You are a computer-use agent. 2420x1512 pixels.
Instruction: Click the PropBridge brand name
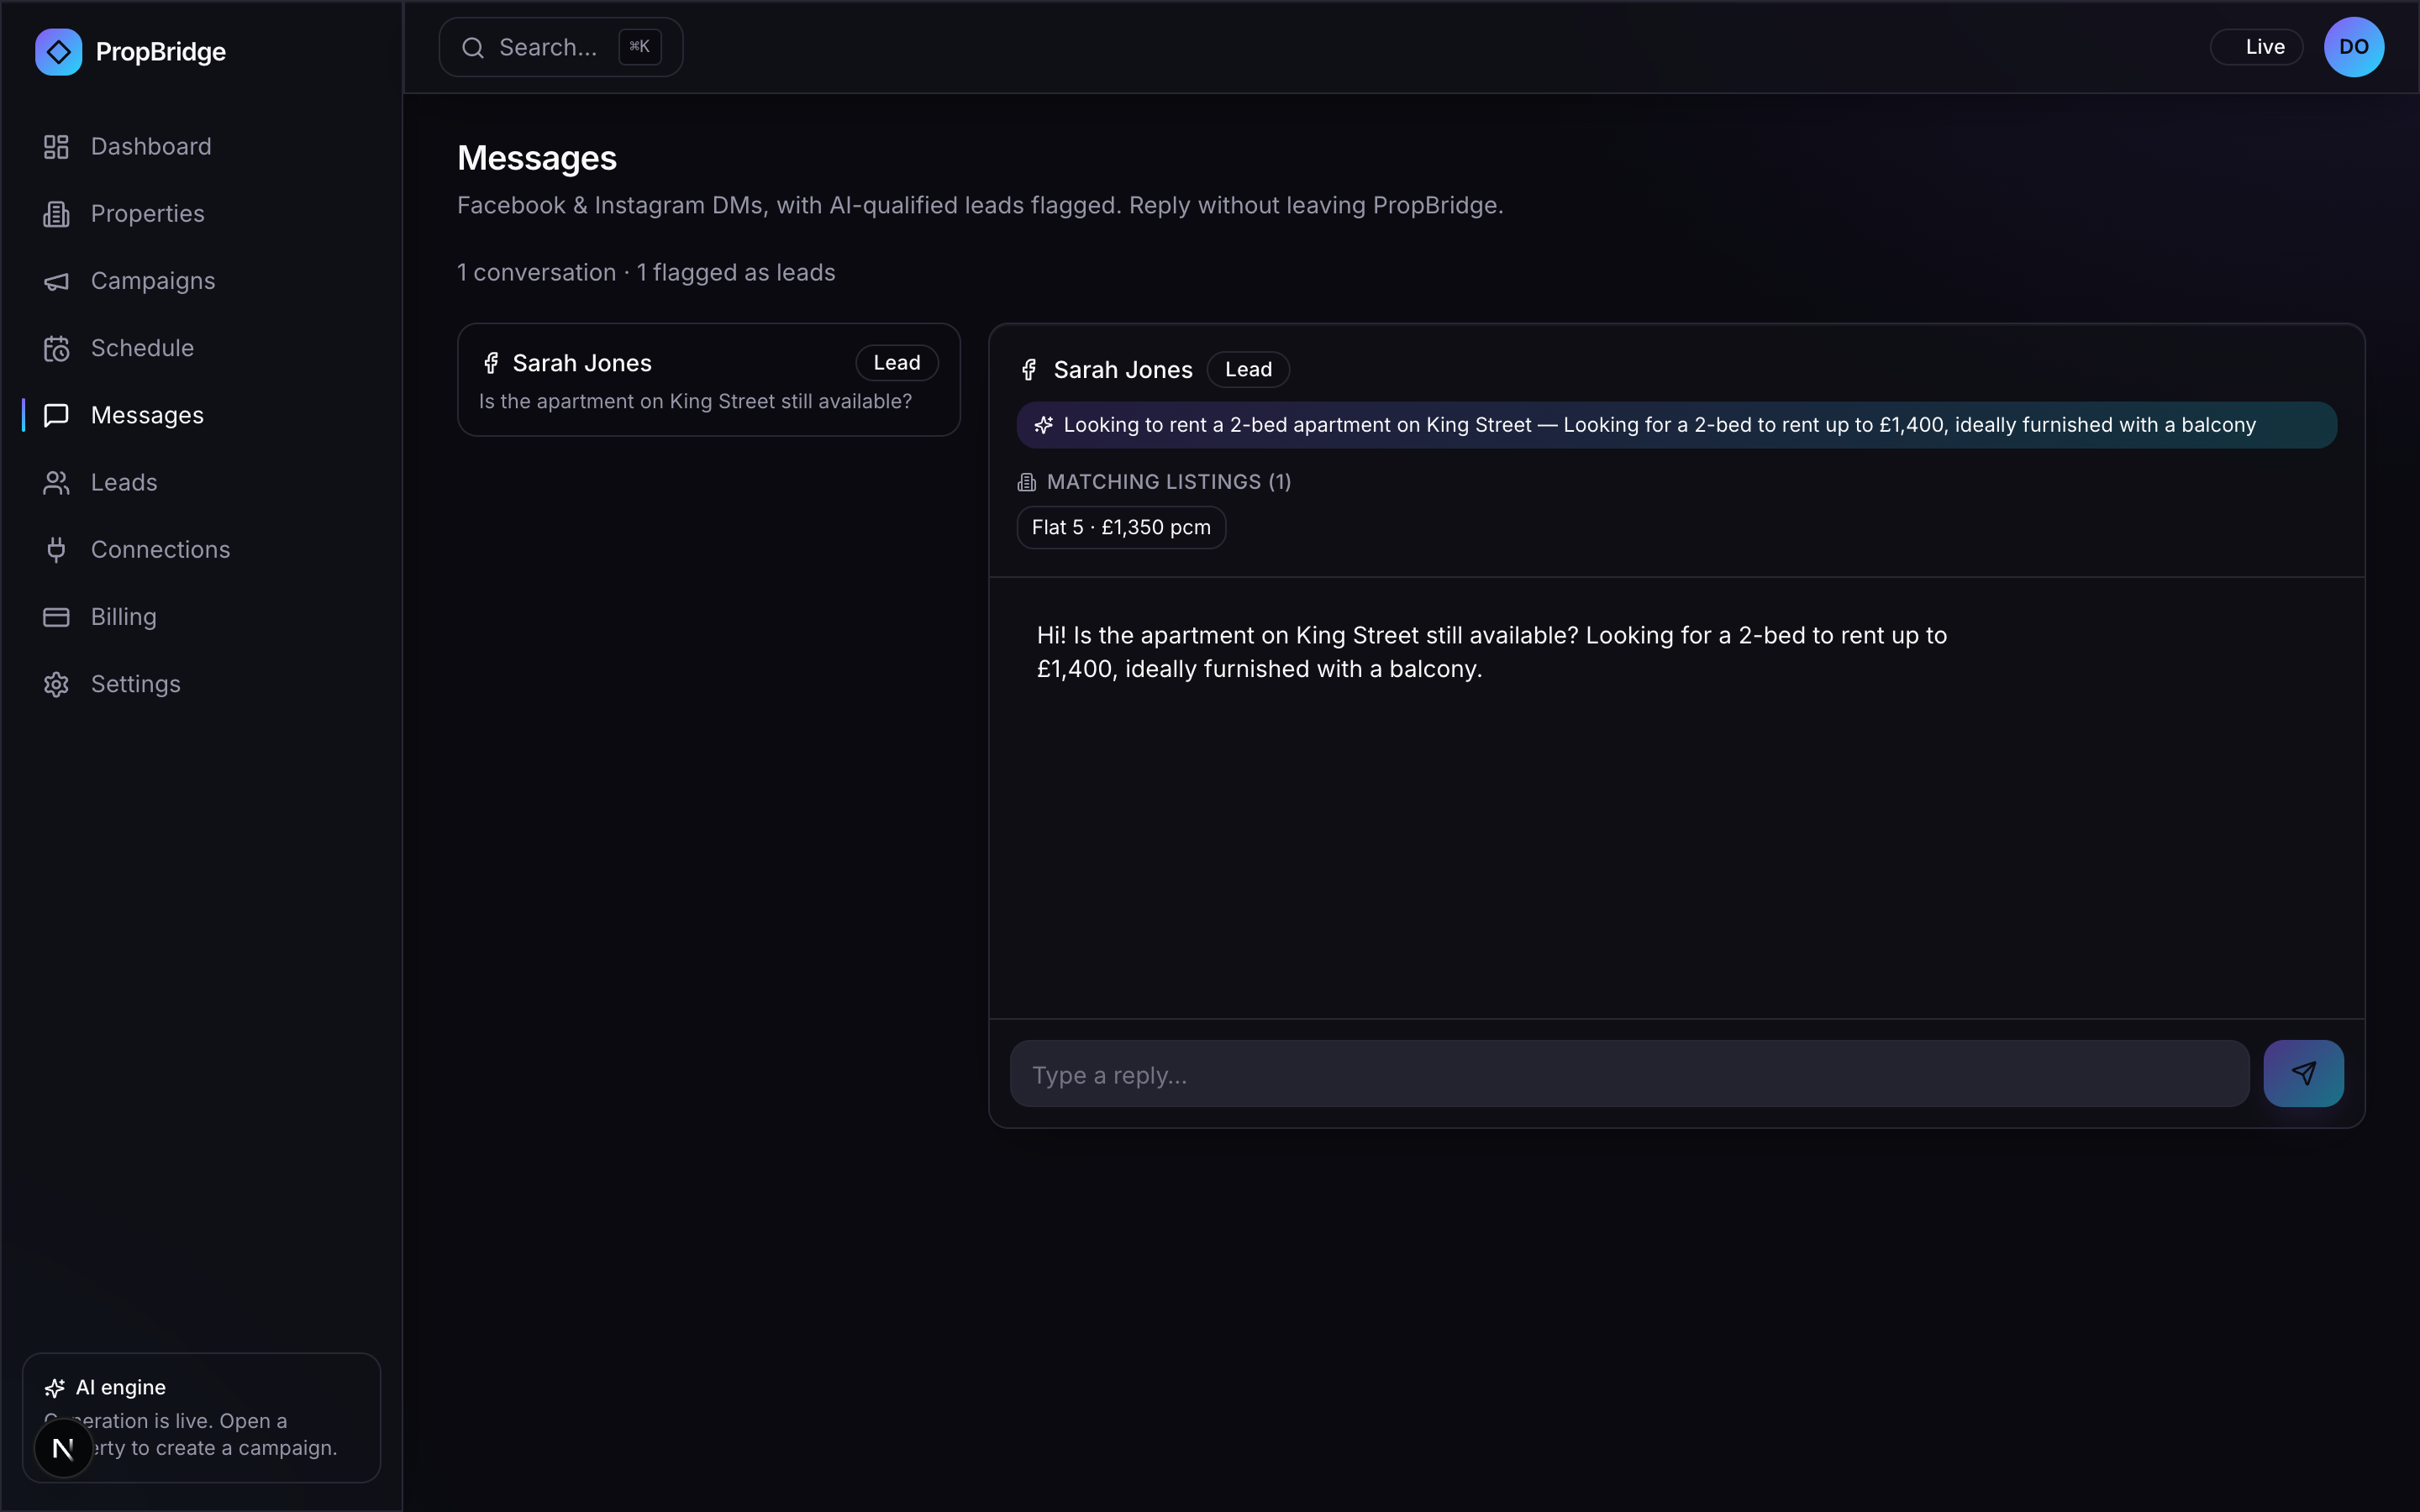[160, 52]
